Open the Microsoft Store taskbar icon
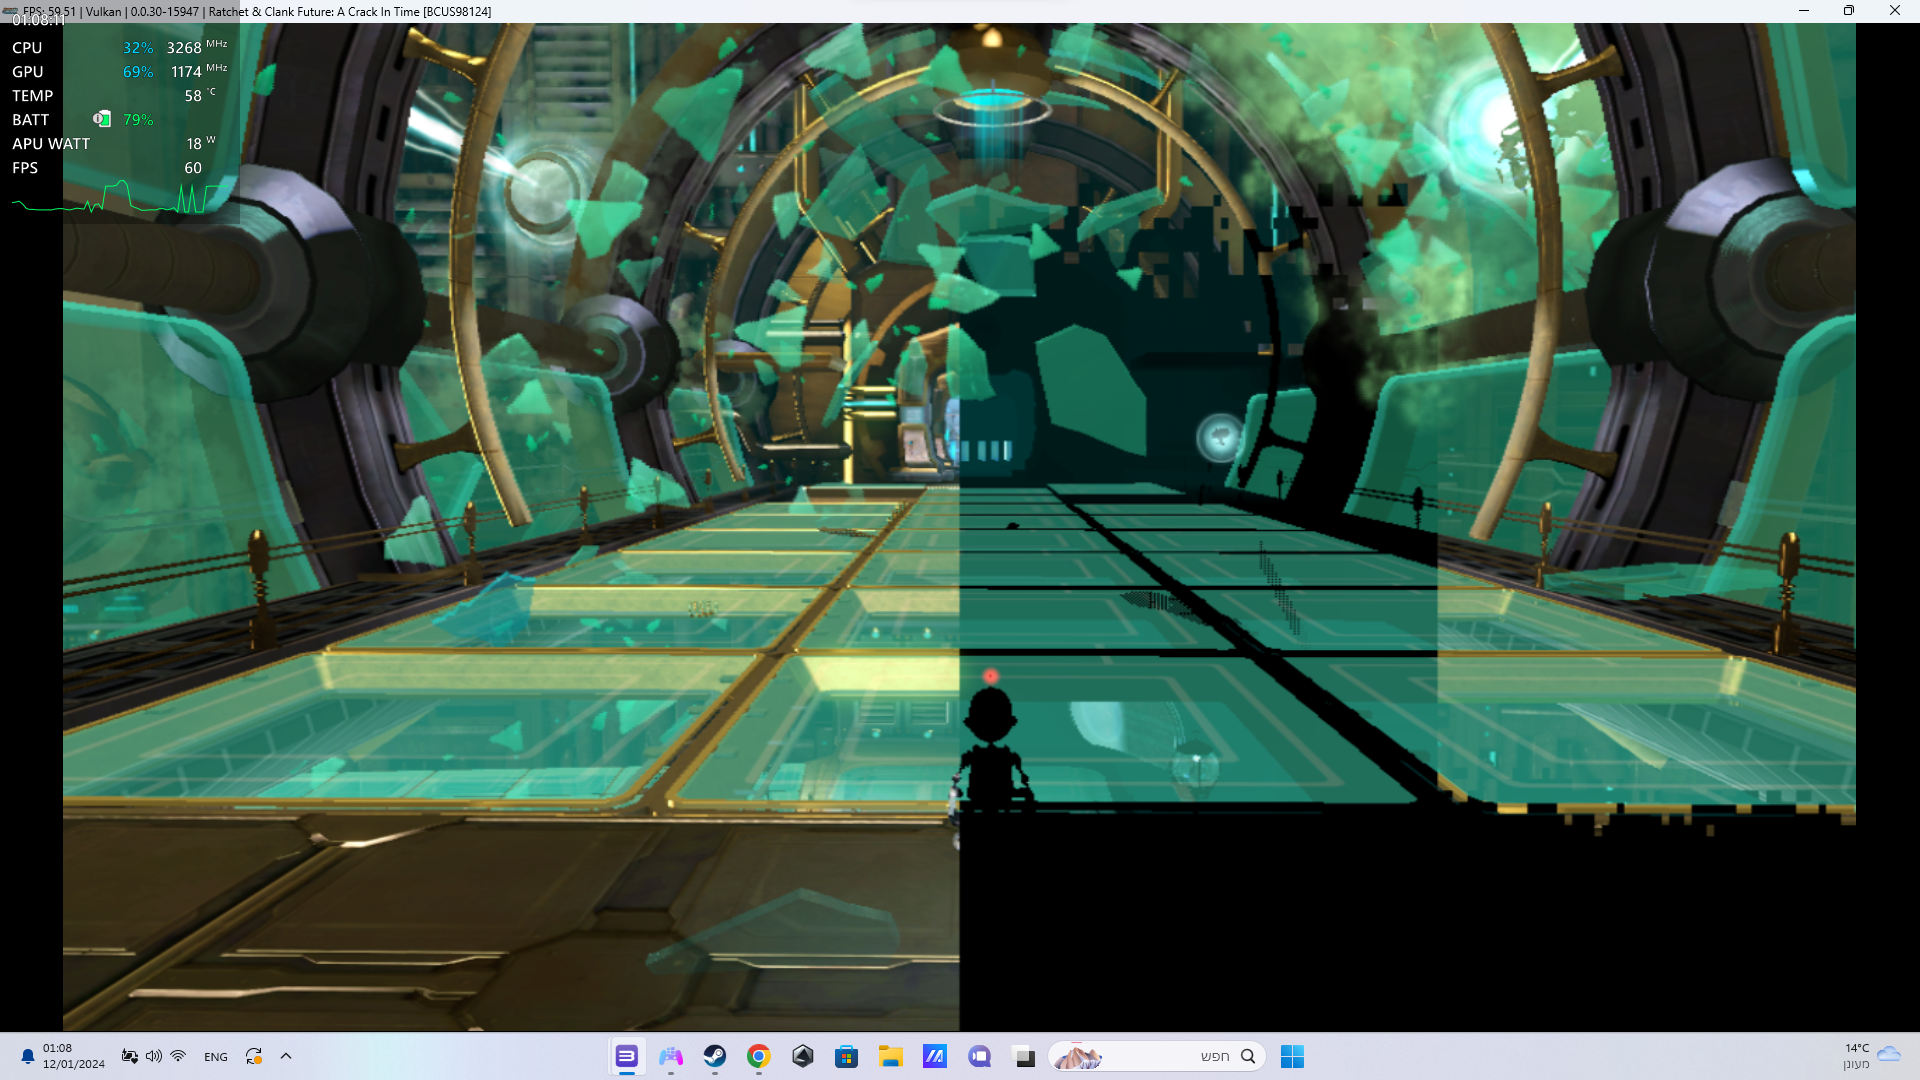The height and width of the screenshot is (1080, 1920). coord(846,1056)
